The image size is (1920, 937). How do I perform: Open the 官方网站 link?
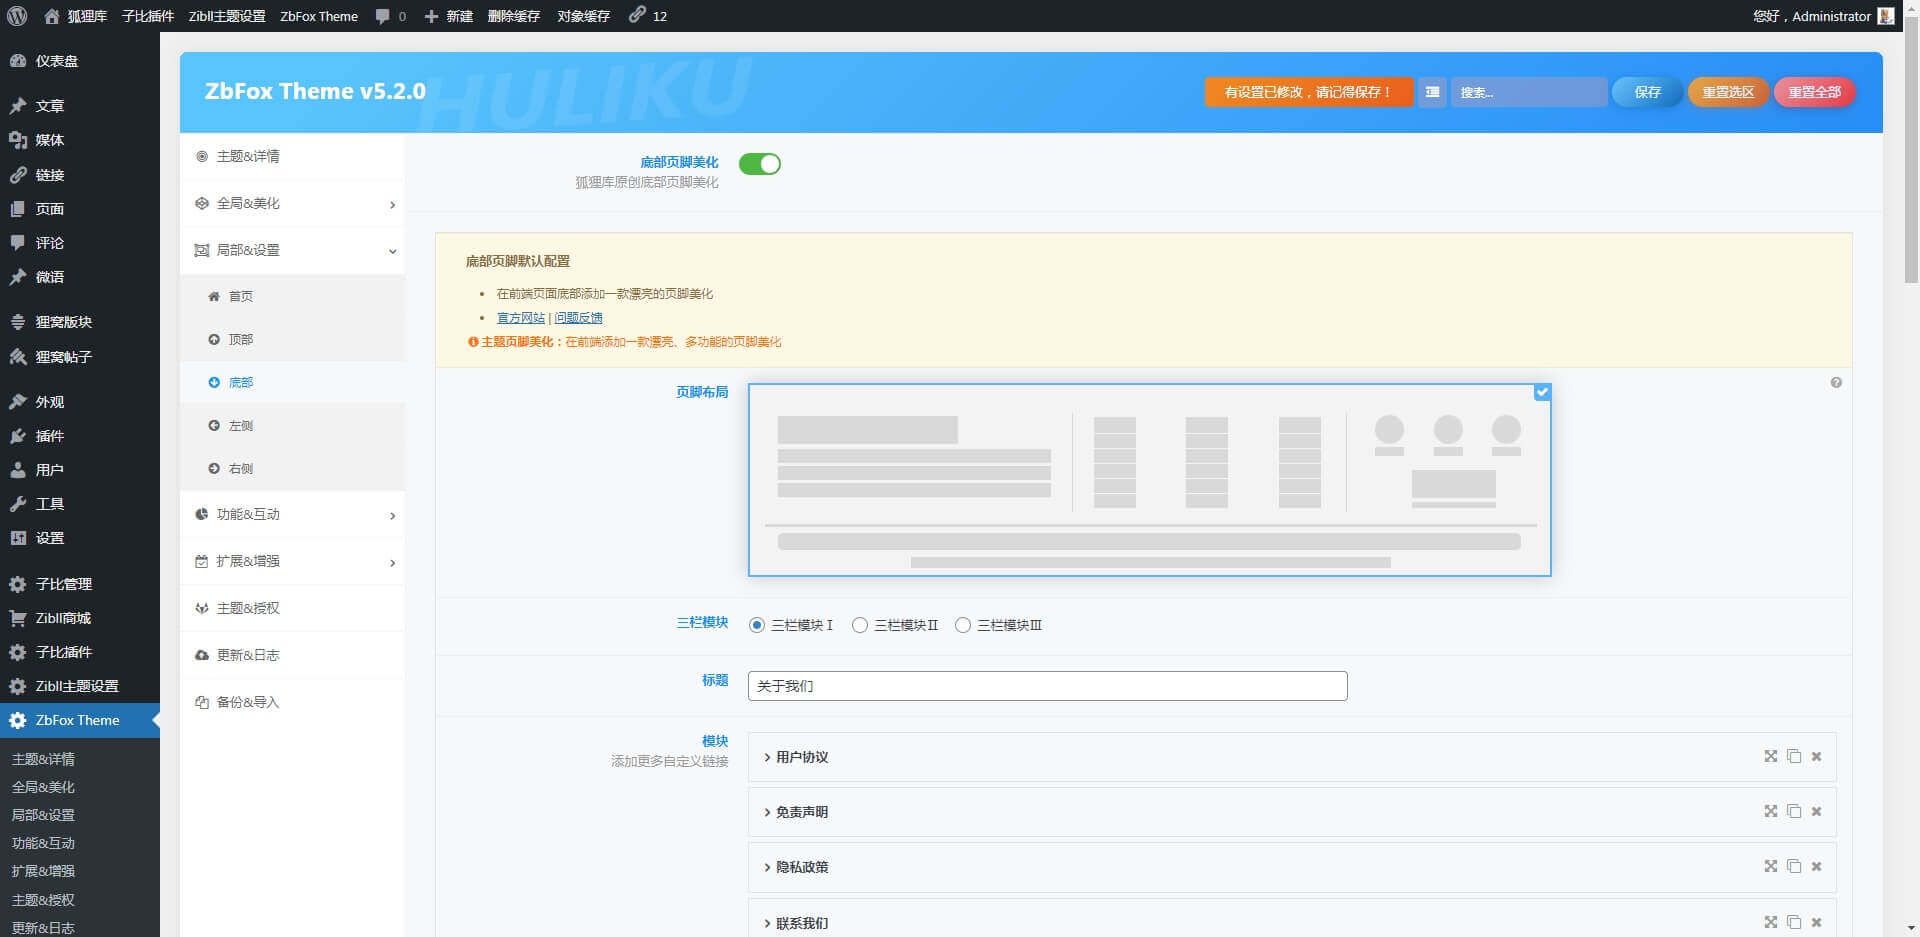coord(520,318)
